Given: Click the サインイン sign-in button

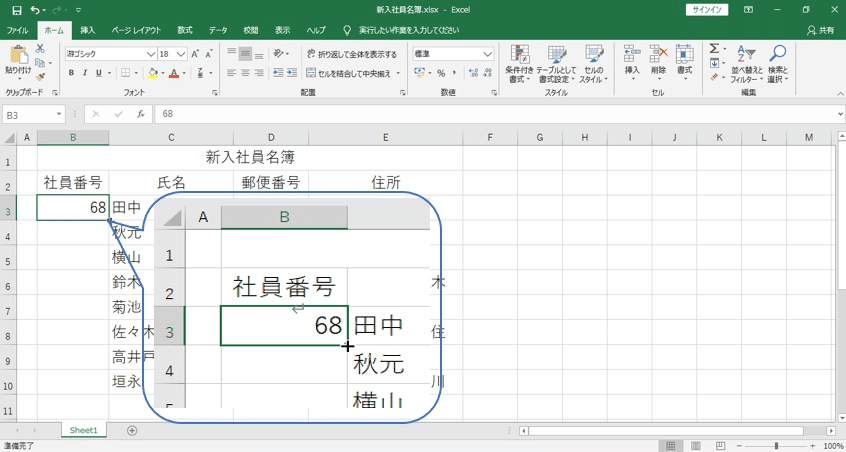Looking at the screenshot, I should click(707, 10).
